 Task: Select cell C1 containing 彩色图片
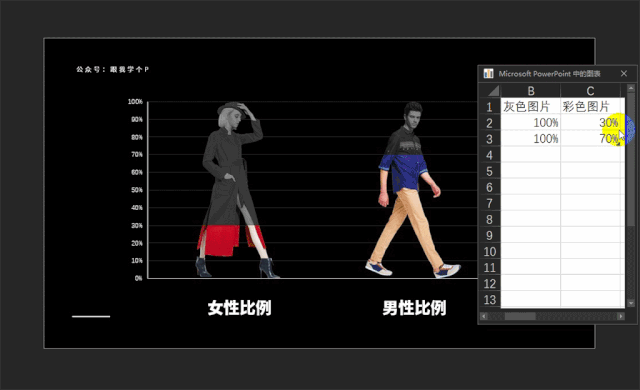[590, 106]
